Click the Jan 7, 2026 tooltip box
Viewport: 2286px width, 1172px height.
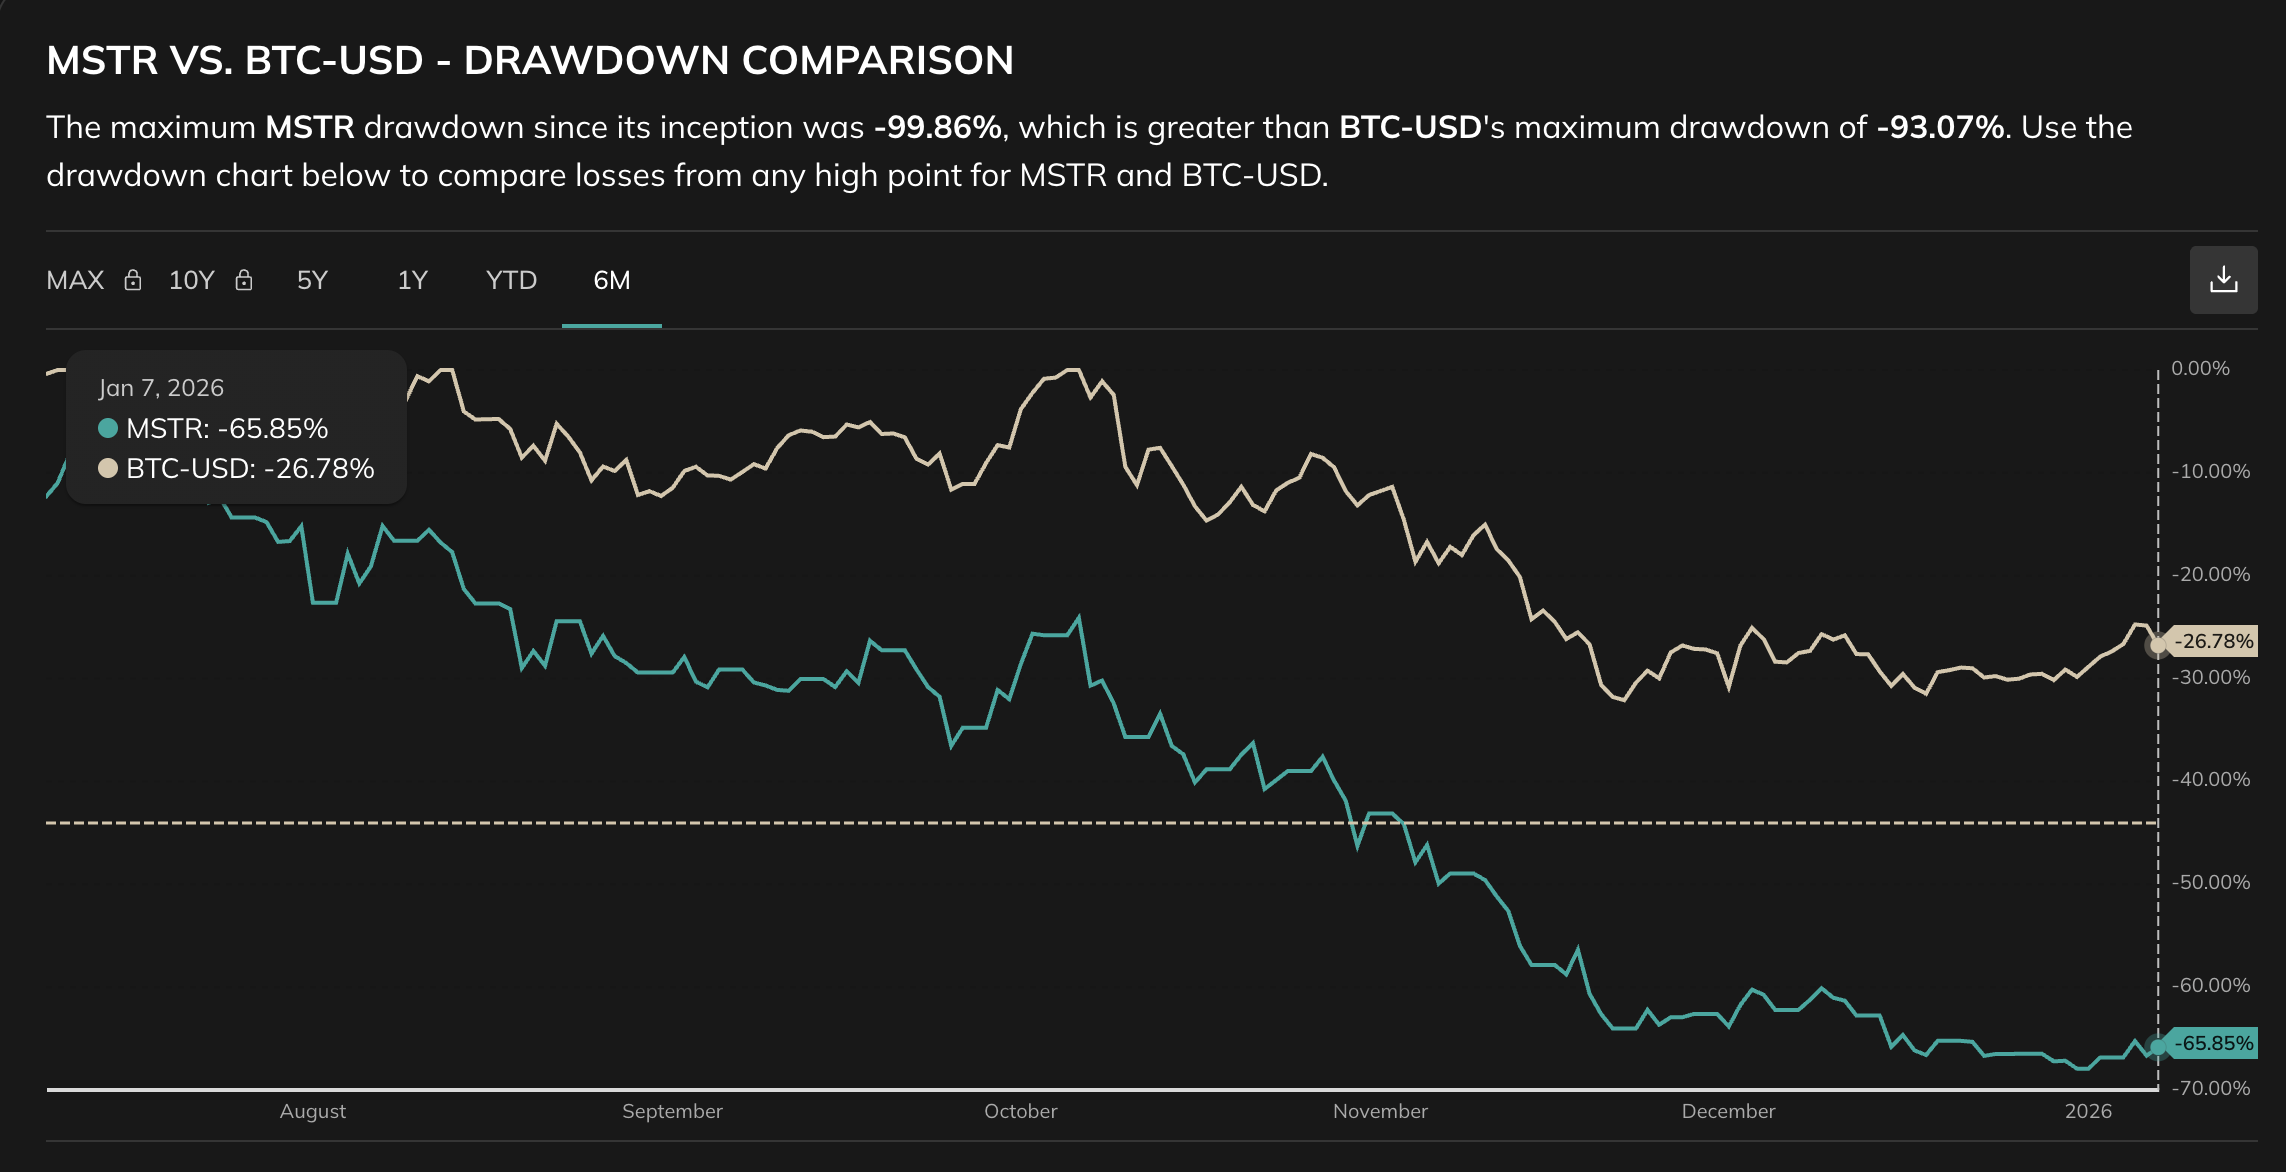click(x=236, y=426)
